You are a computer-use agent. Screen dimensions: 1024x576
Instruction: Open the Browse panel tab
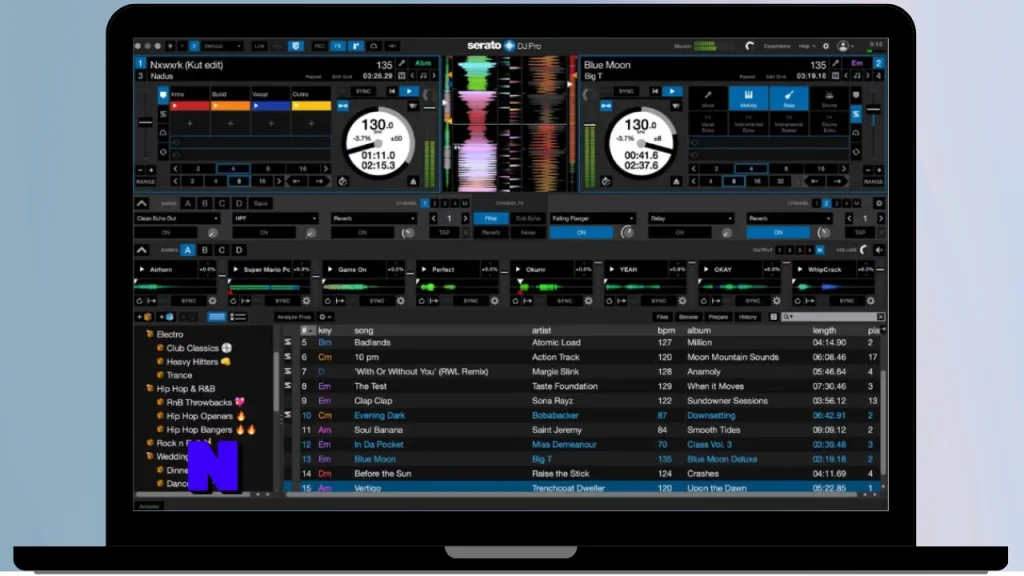(x=688, y=317)
